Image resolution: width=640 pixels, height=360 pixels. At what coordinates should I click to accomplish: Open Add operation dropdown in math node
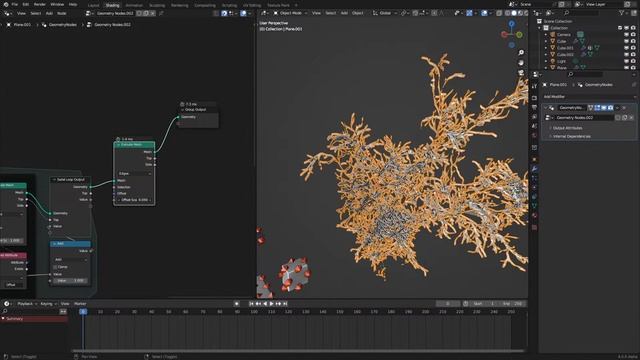tap(70, 260)
